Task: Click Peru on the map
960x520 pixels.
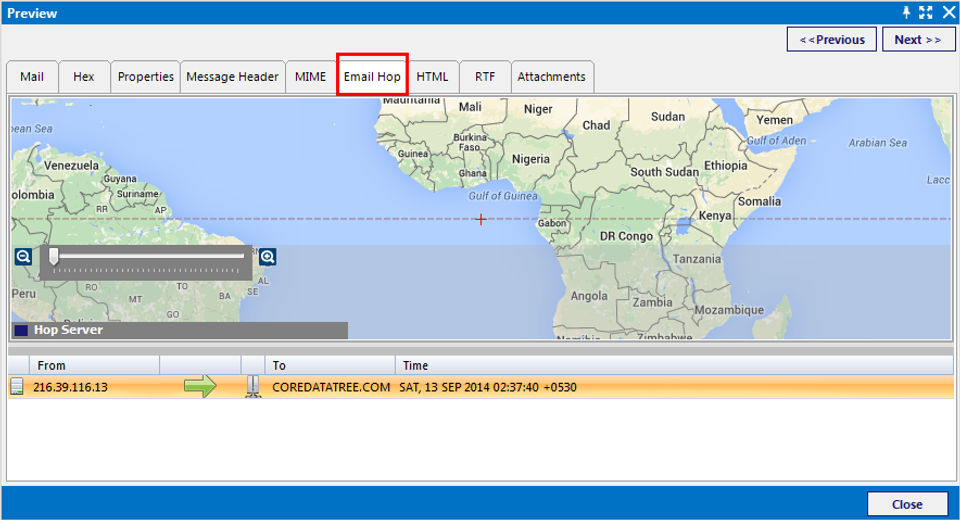Action: coord(24,293)
